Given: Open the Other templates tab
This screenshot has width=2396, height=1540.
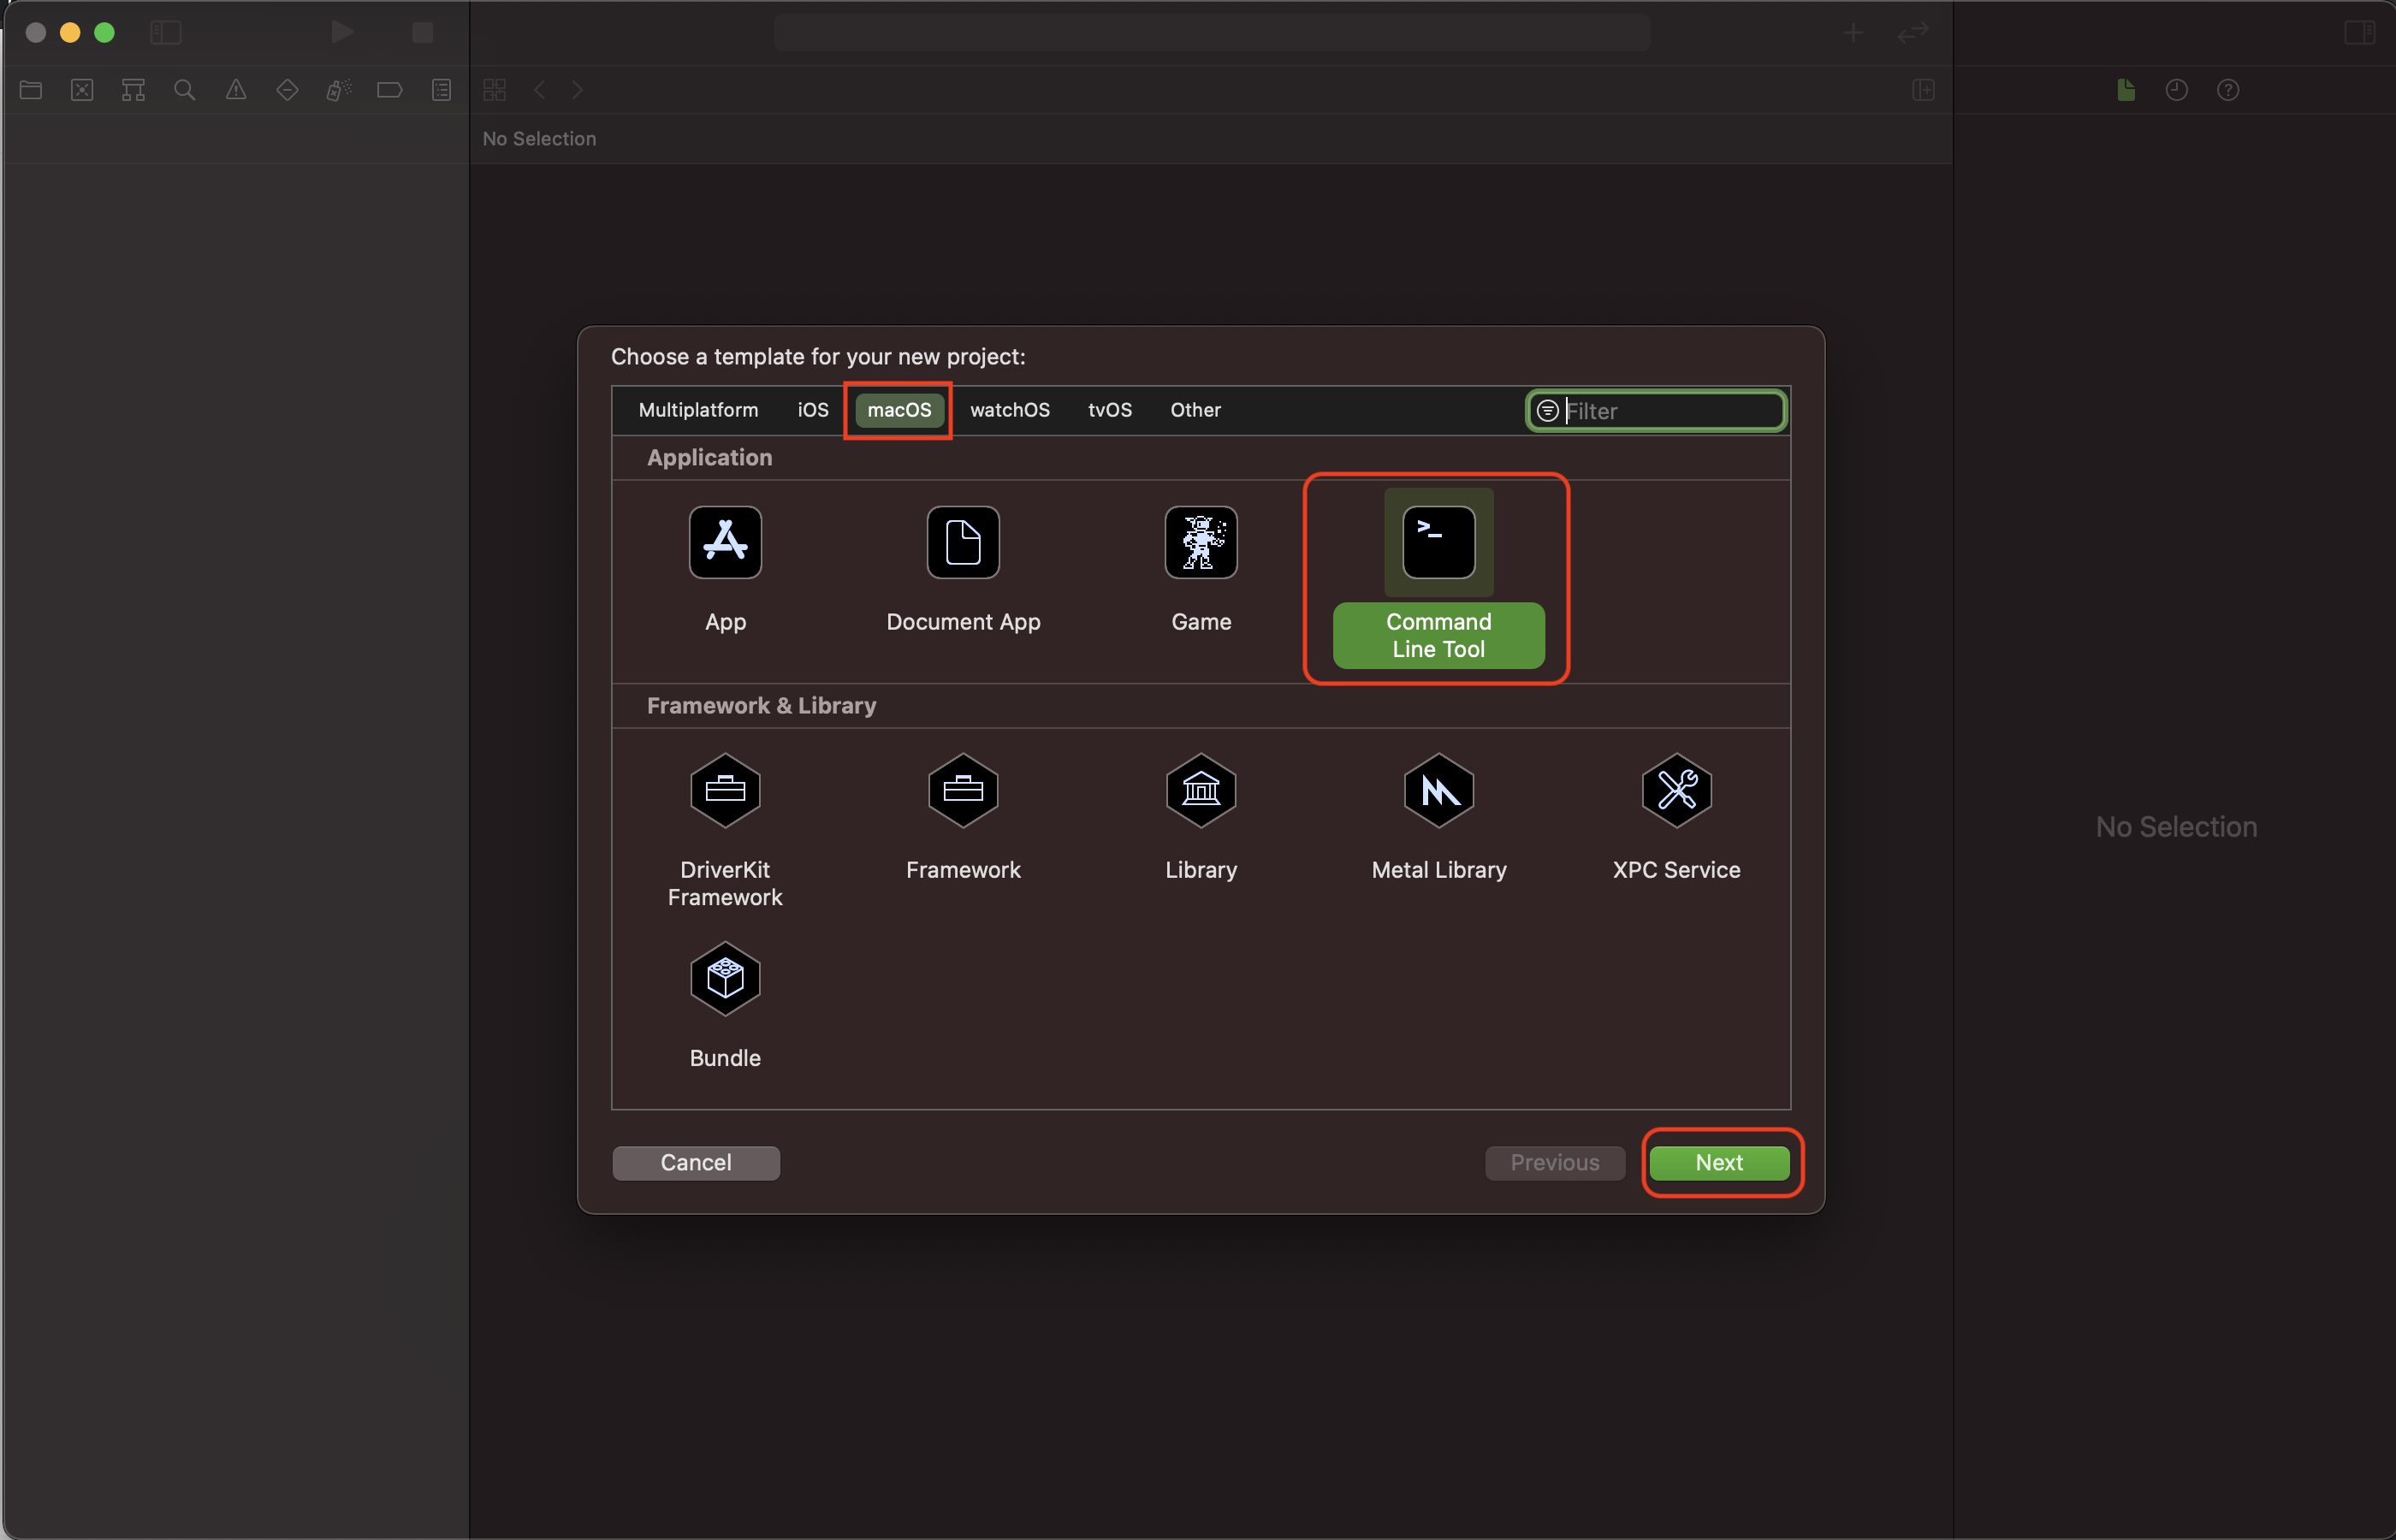Looking at the screenshot, I should [1195, 410].
